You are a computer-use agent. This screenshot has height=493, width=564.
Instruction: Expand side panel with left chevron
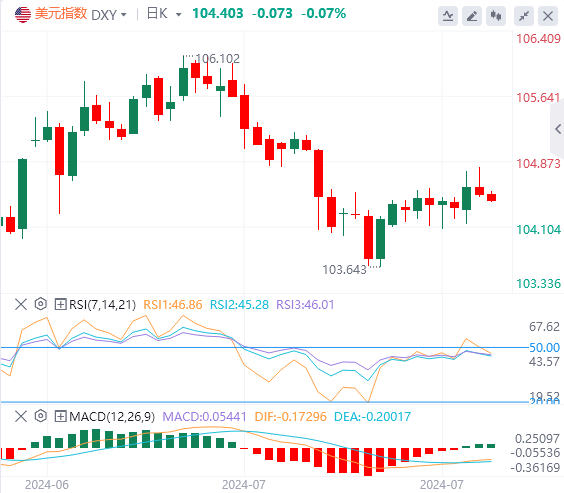(x=558, y=129)
